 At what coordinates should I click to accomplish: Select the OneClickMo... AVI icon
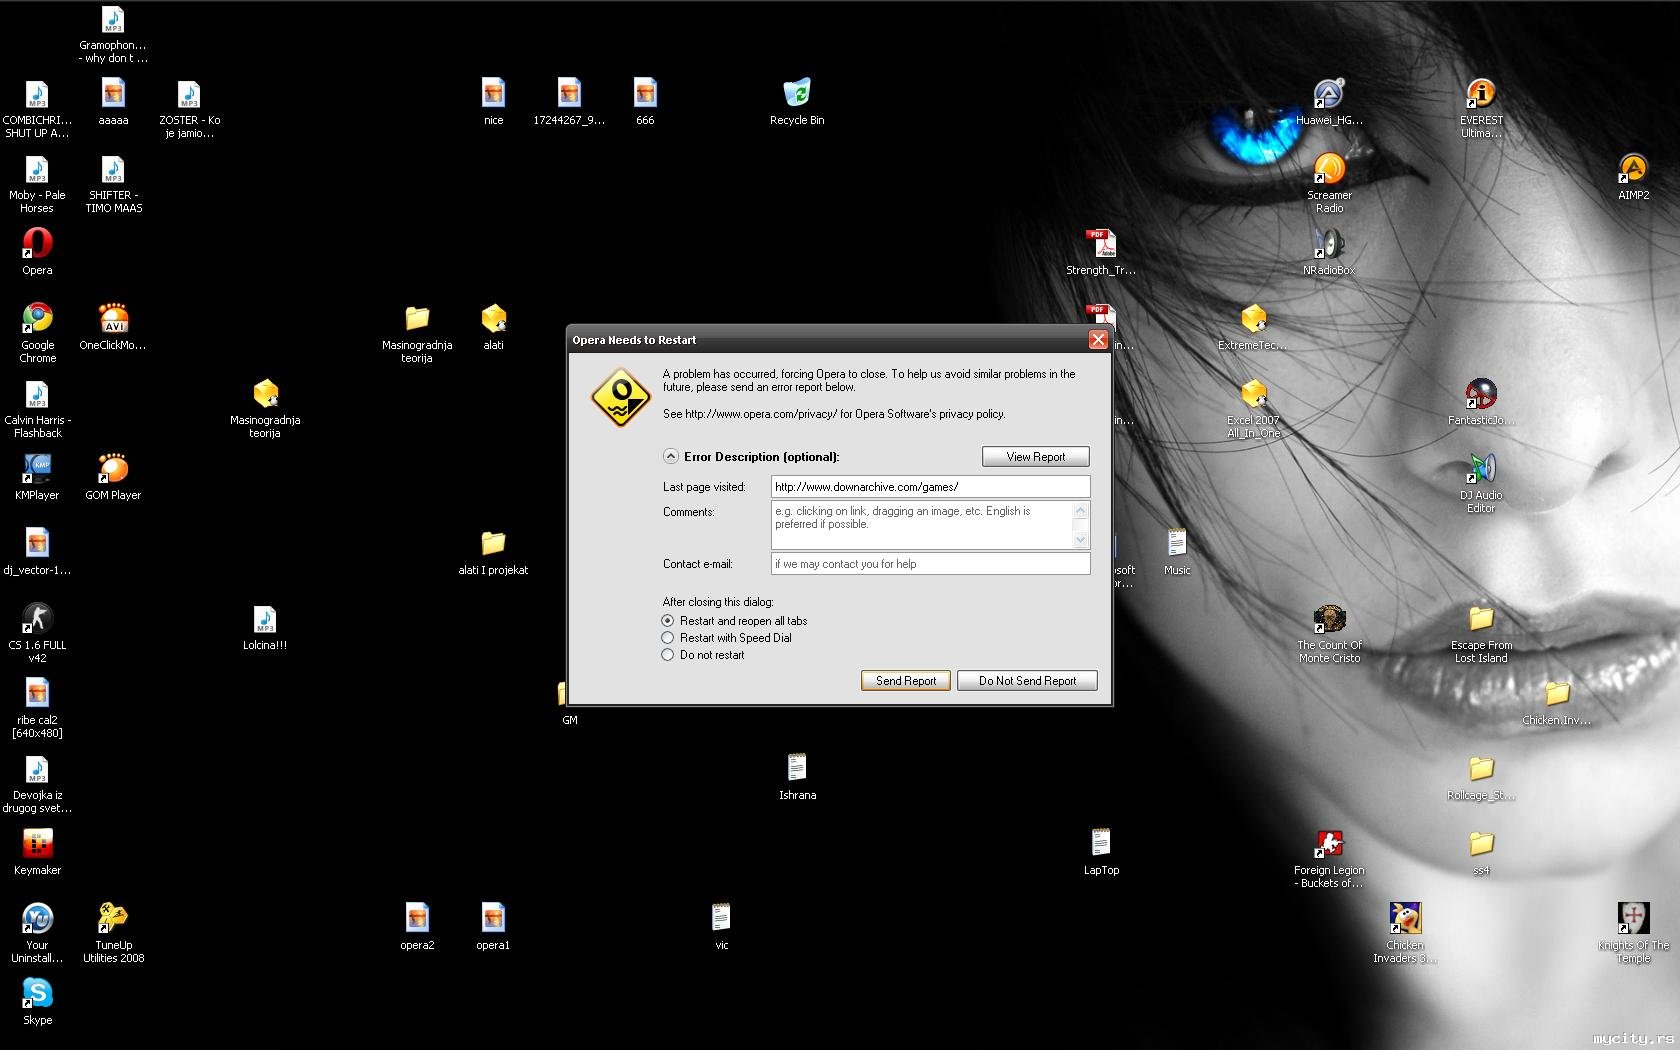tap(113, 319)
